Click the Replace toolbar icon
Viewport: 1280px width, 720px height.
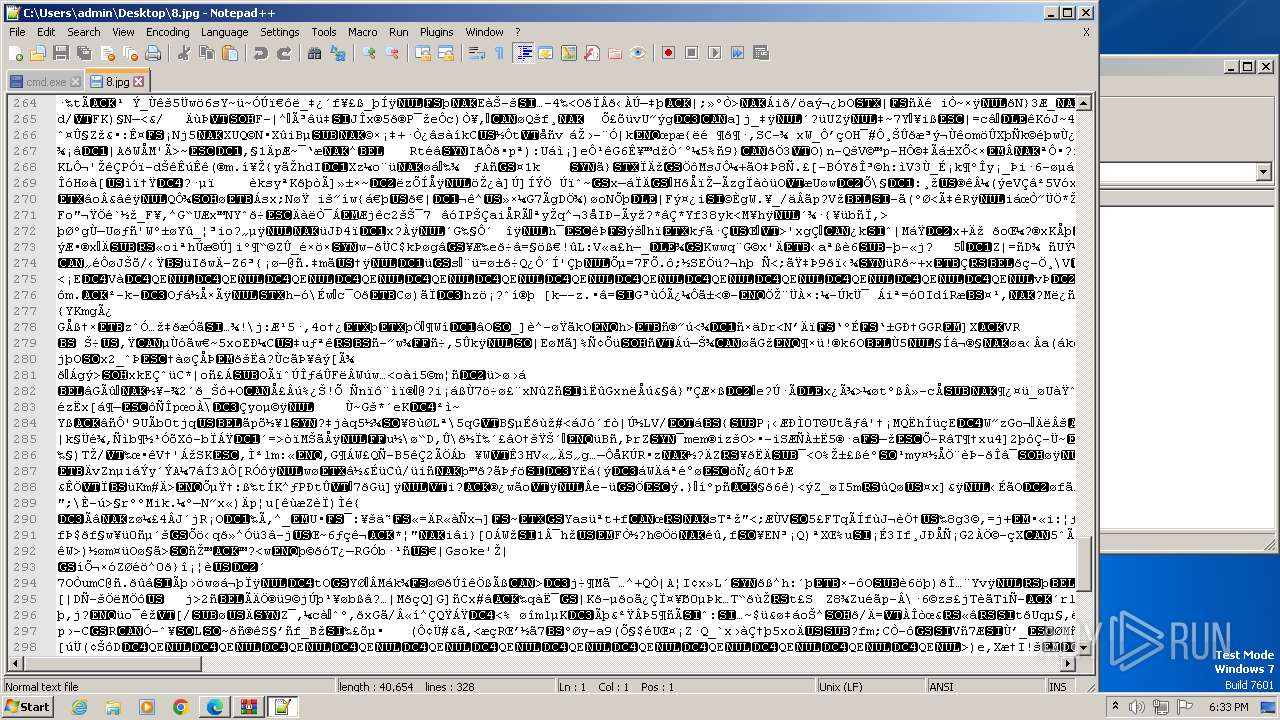[x=338, y=53]
